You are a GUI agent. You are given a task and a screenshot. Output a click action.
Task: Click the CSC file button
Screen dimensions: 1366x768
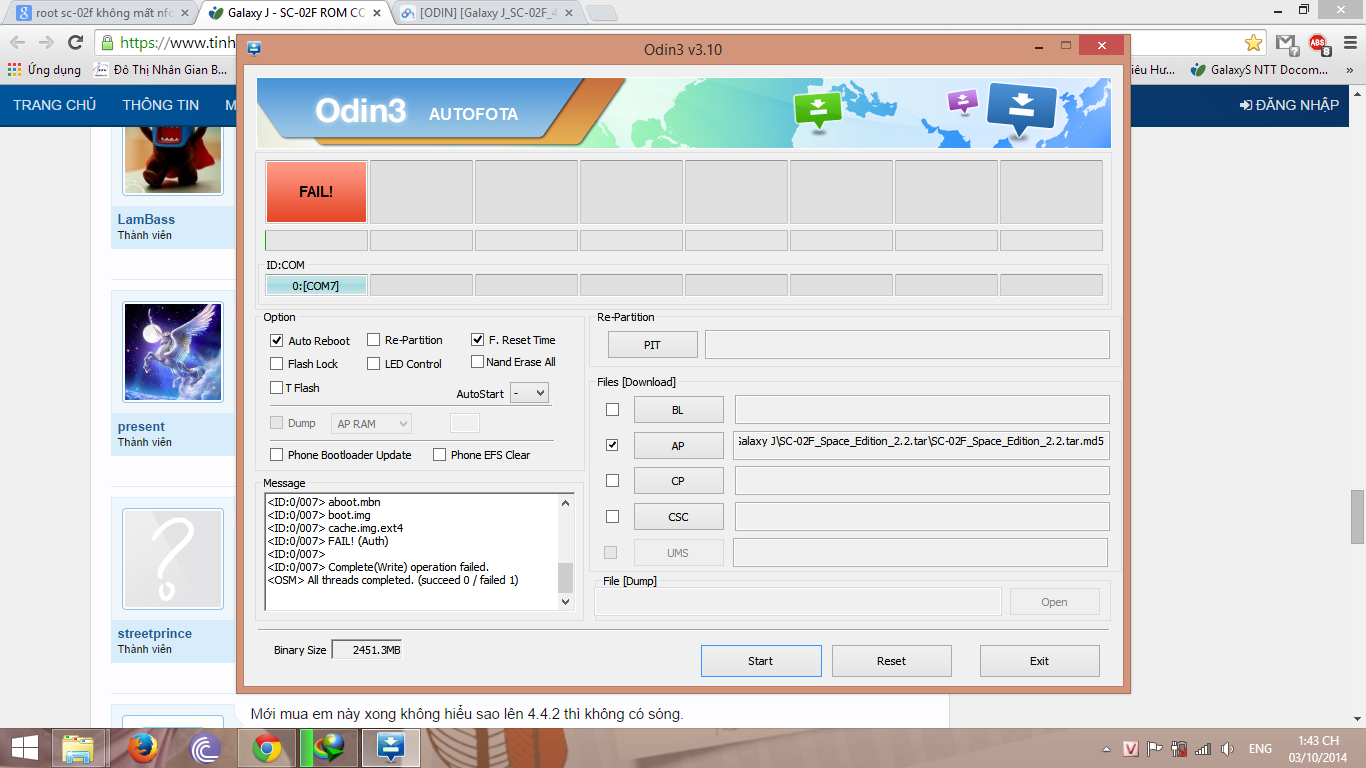pyautogui.click(x=678, y=517)
